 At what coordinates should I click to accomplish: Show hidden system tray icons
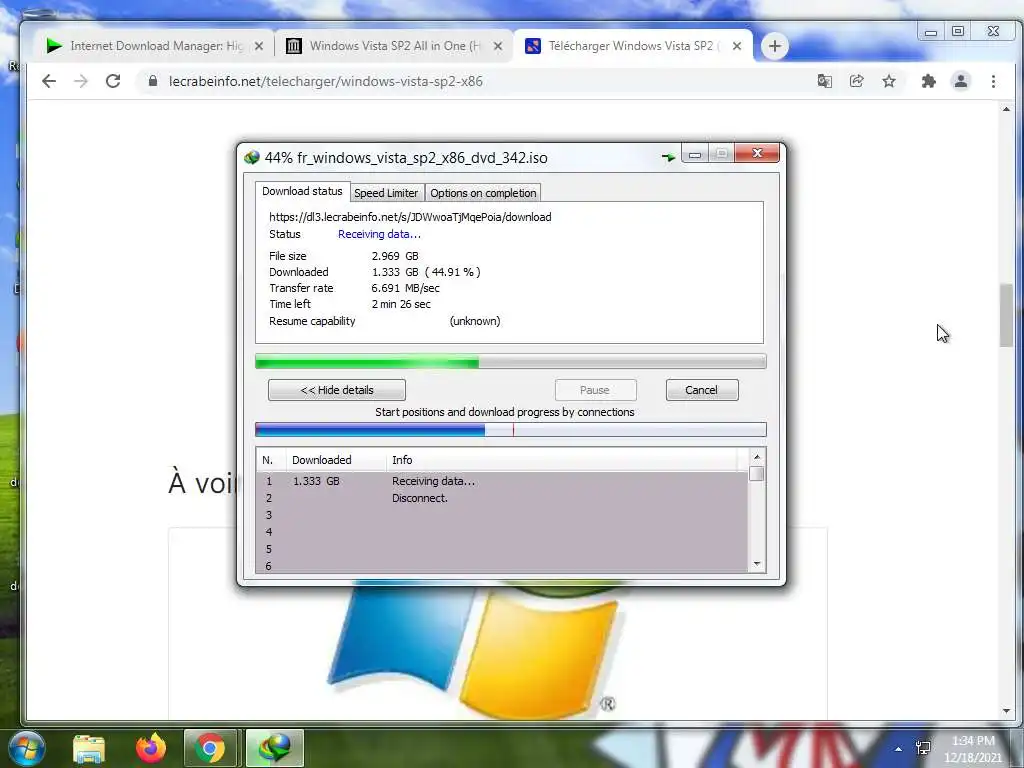899,749
